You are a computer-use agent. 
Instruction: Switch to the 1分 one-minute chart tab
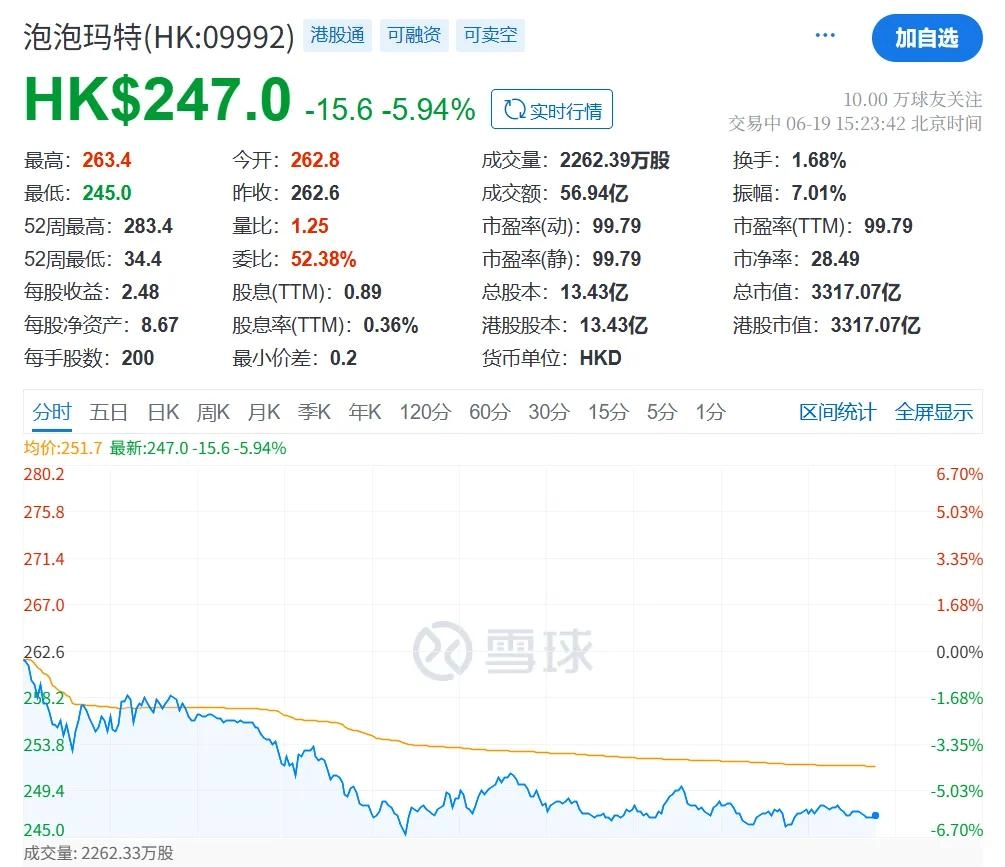click(711, 411)
